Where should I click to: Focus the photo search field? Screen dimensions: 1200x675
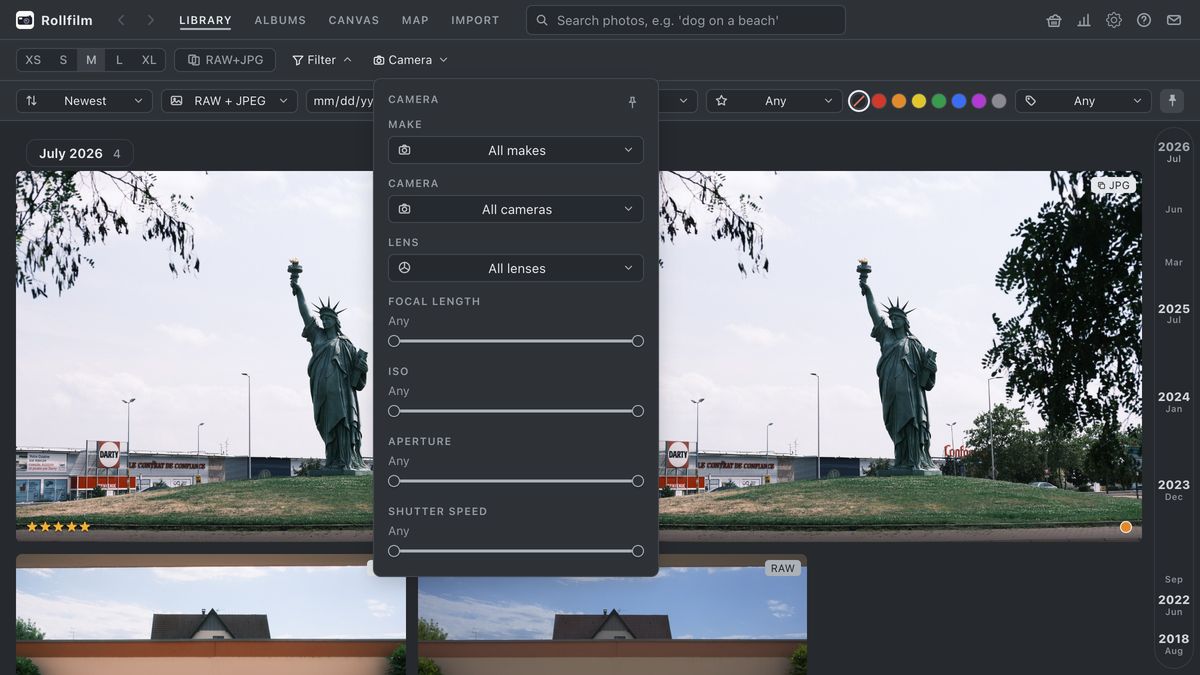pos(686,20)
